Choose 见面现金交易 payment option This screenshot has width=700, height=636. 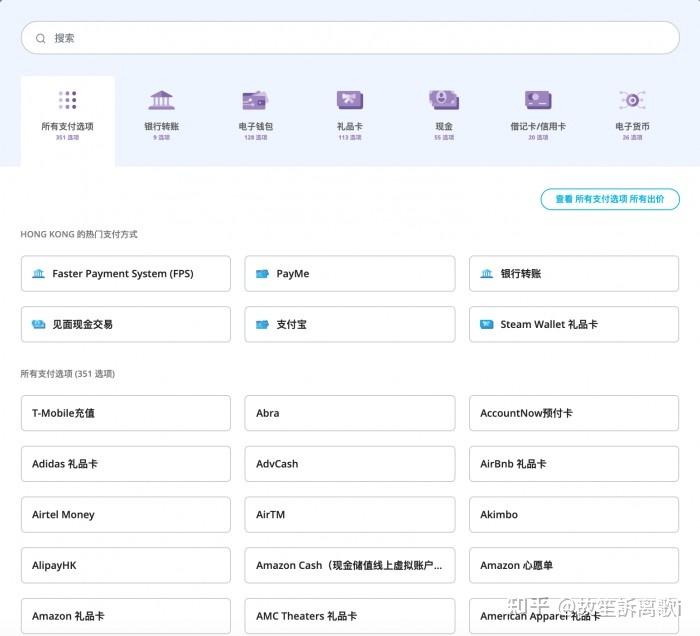tap(126, 324)
